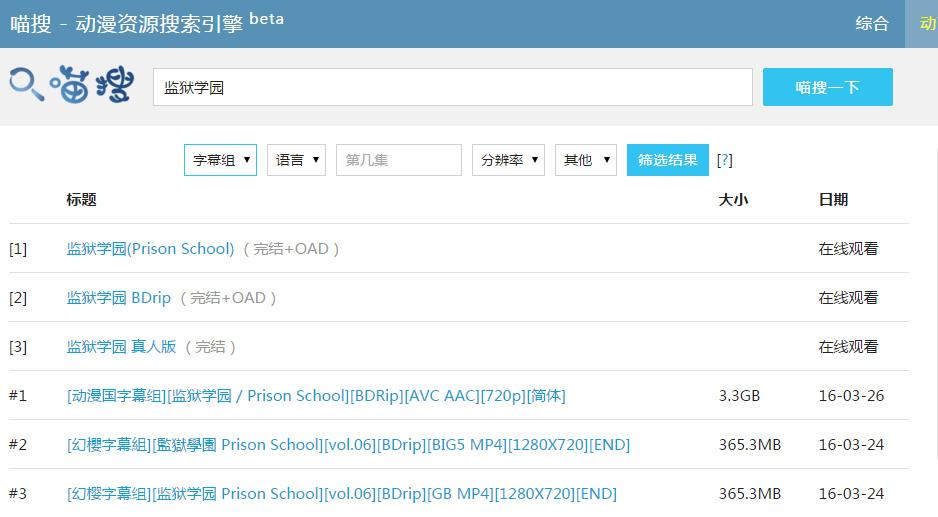This screenshot has height=517, width=938.
Task: Open 动漫国字幕组 Prison School 720p 简体 link
Action: click(316, 396)
